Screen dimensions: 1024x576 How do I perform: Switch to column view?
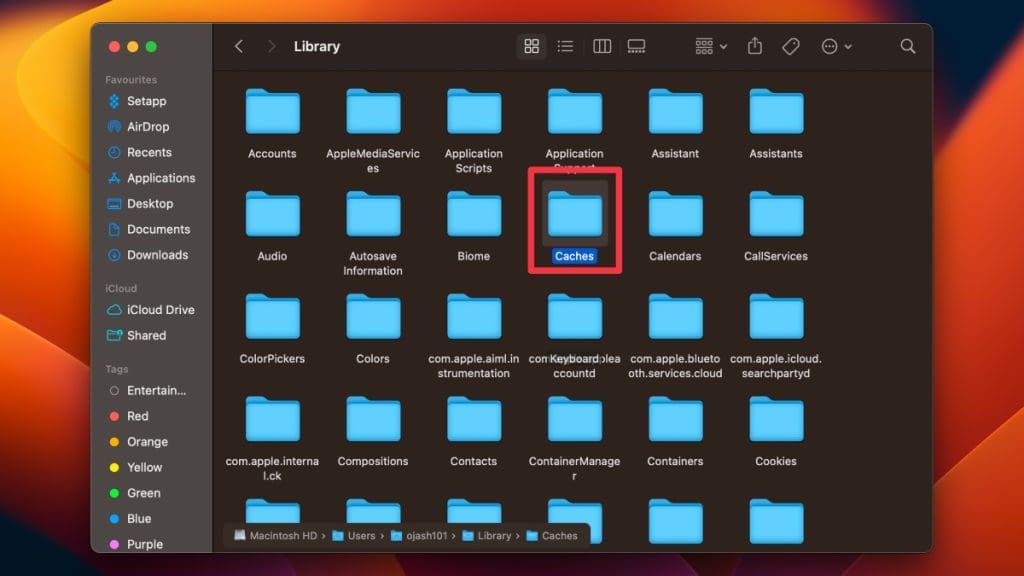[601, 46]
